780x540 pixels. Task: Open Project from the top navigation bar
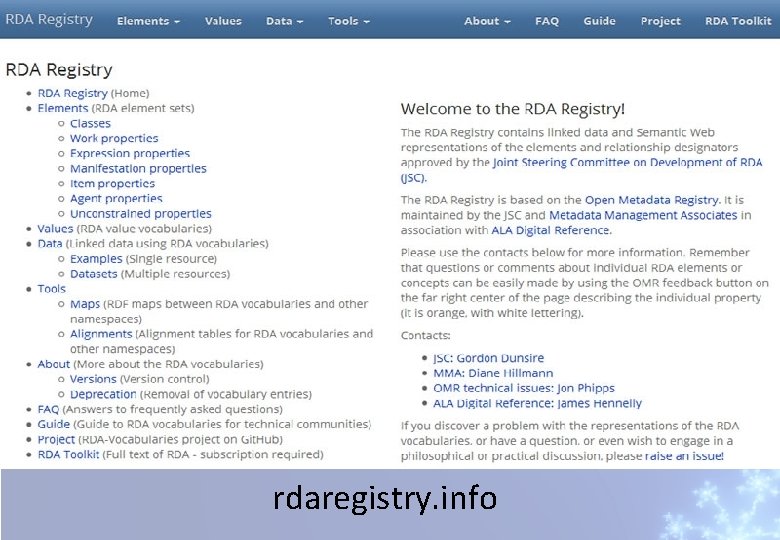click(661, 21)
